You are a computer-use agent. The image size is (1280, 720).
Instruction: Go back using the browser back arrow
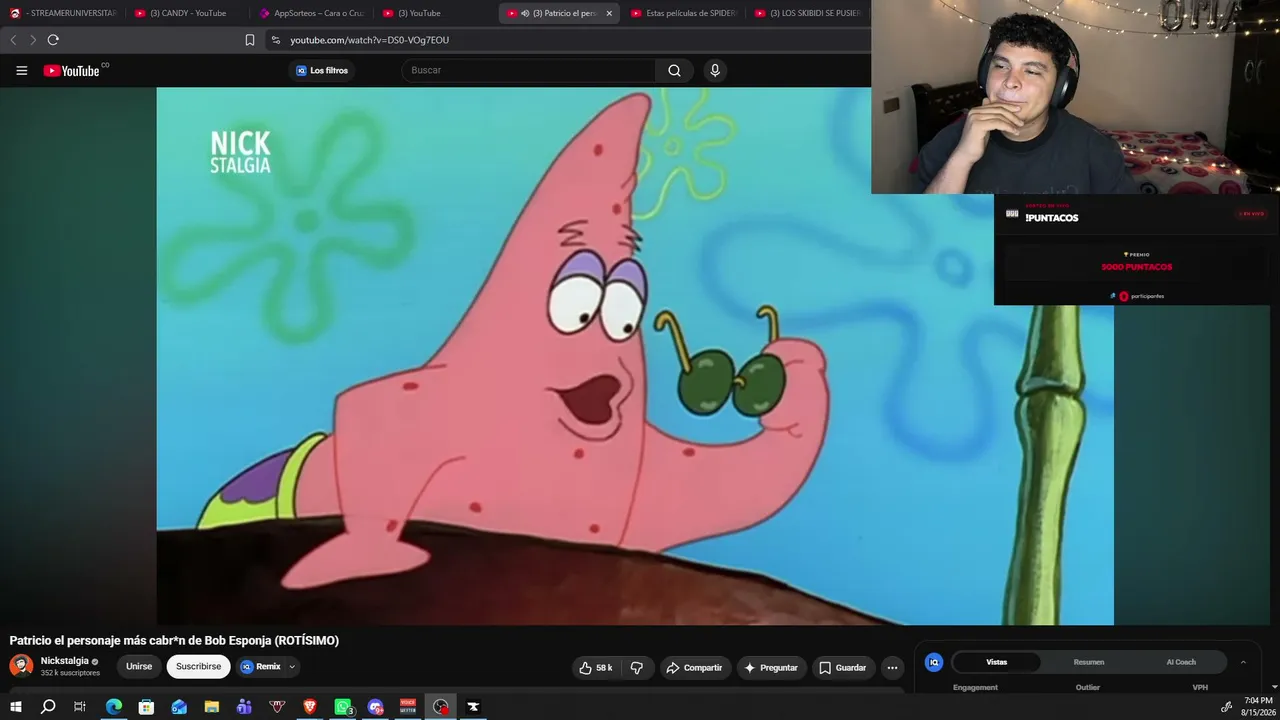pos(13,40)
